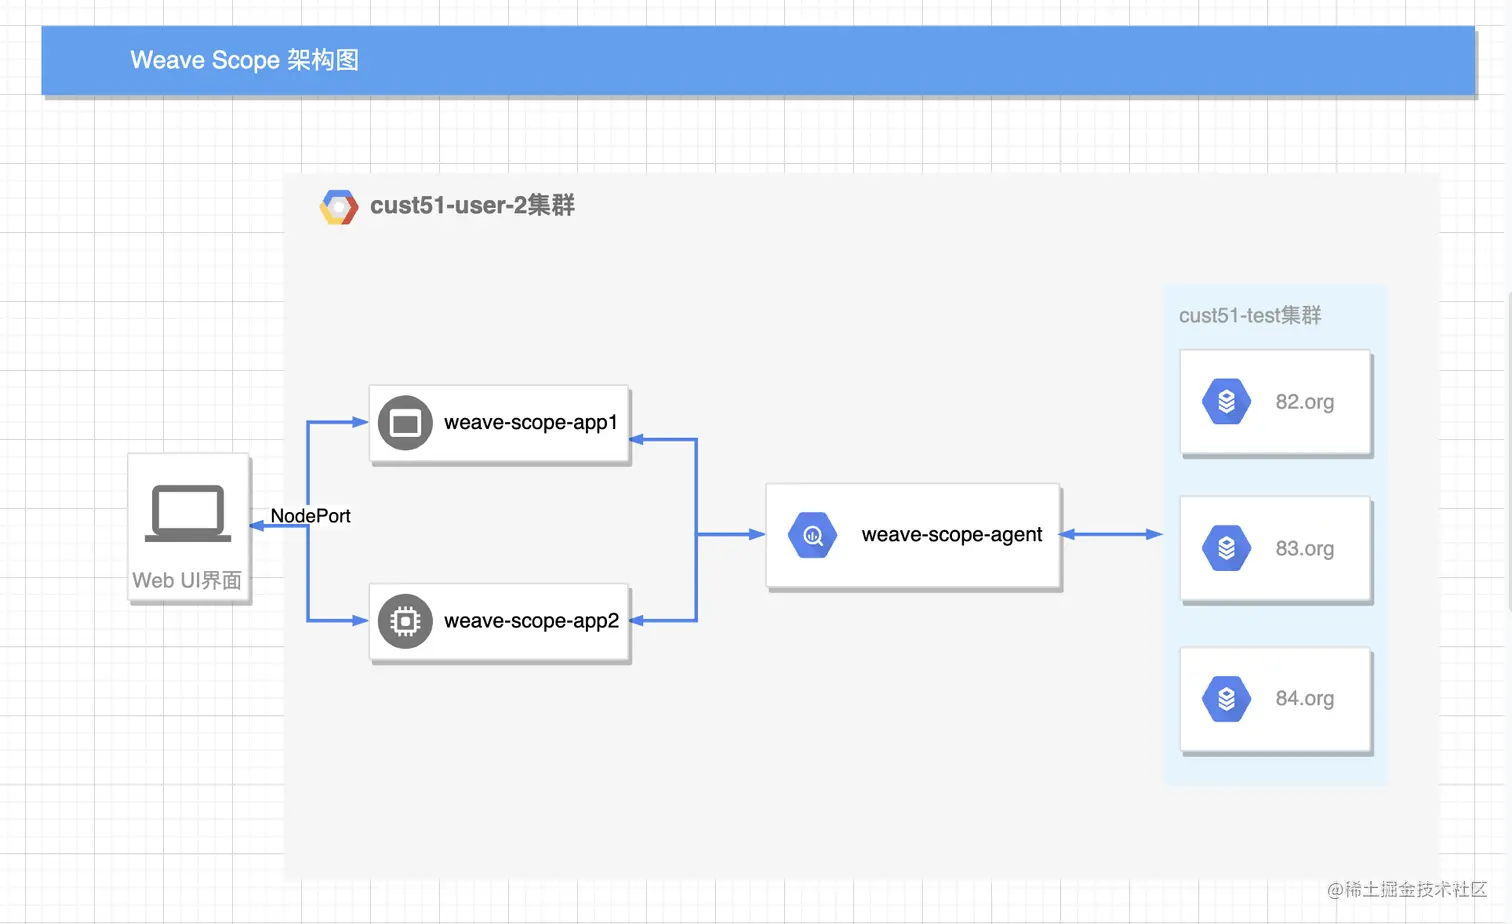Select the Google Cloud icon beside cust51-user-2集群
The image size is (1512, 924).
pyautogui.click(x=339, y=206)
